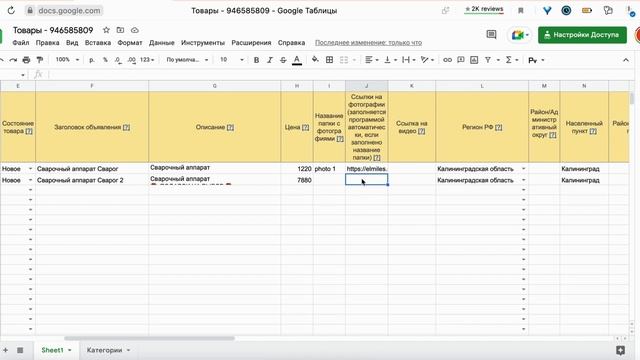Toggle bold formatting
The image size is (640, 360).
pyautogui.click(x=256, y=60)
